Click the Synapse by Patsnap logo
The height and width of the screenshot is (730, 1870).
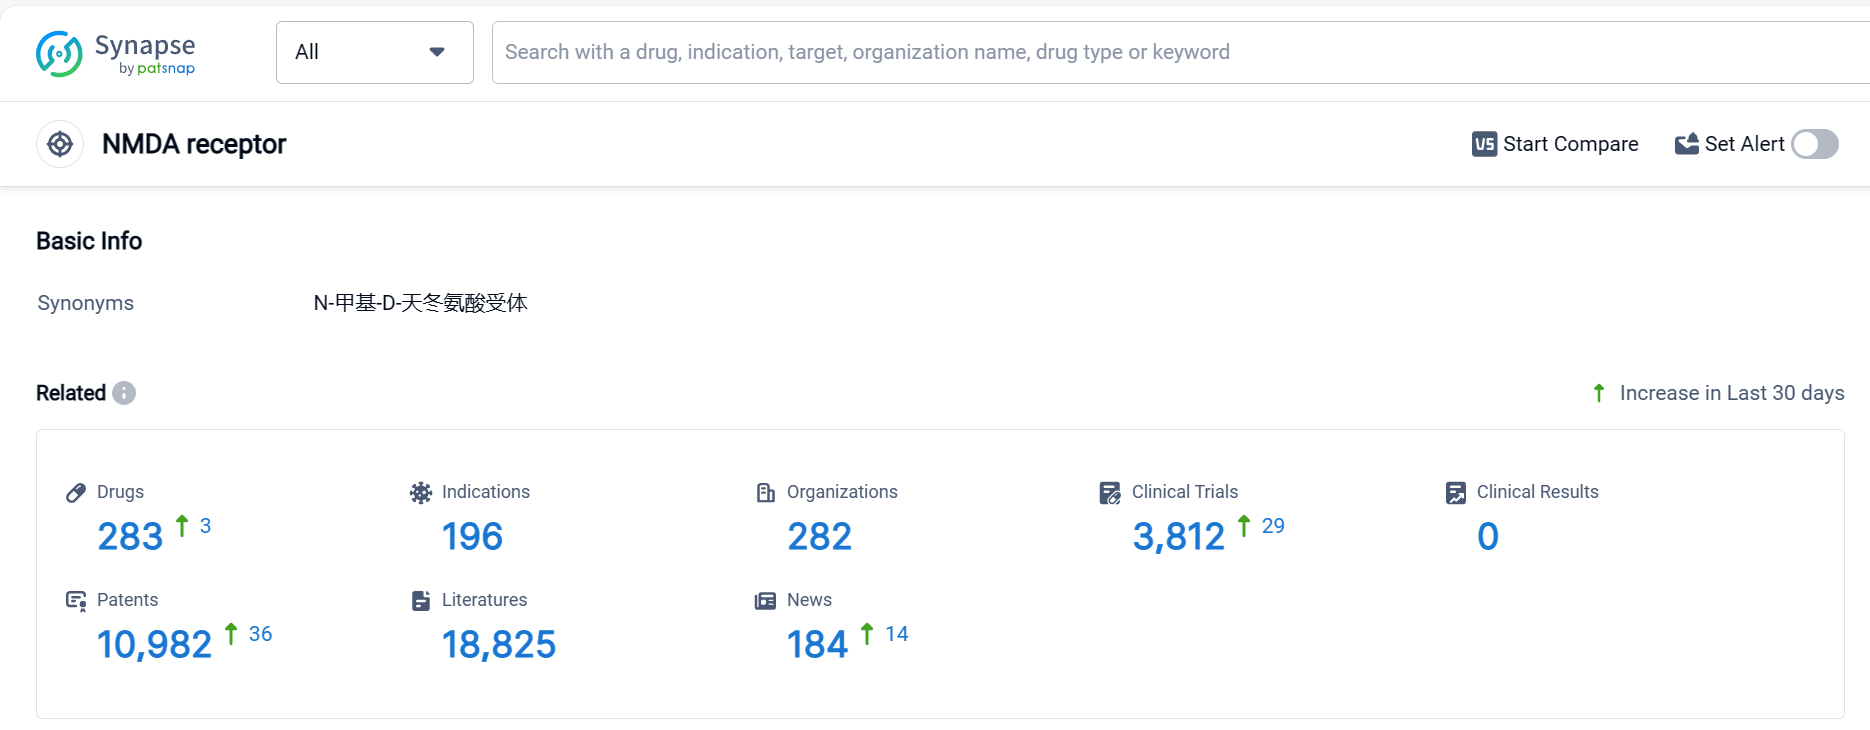click(x=115, y=54)
